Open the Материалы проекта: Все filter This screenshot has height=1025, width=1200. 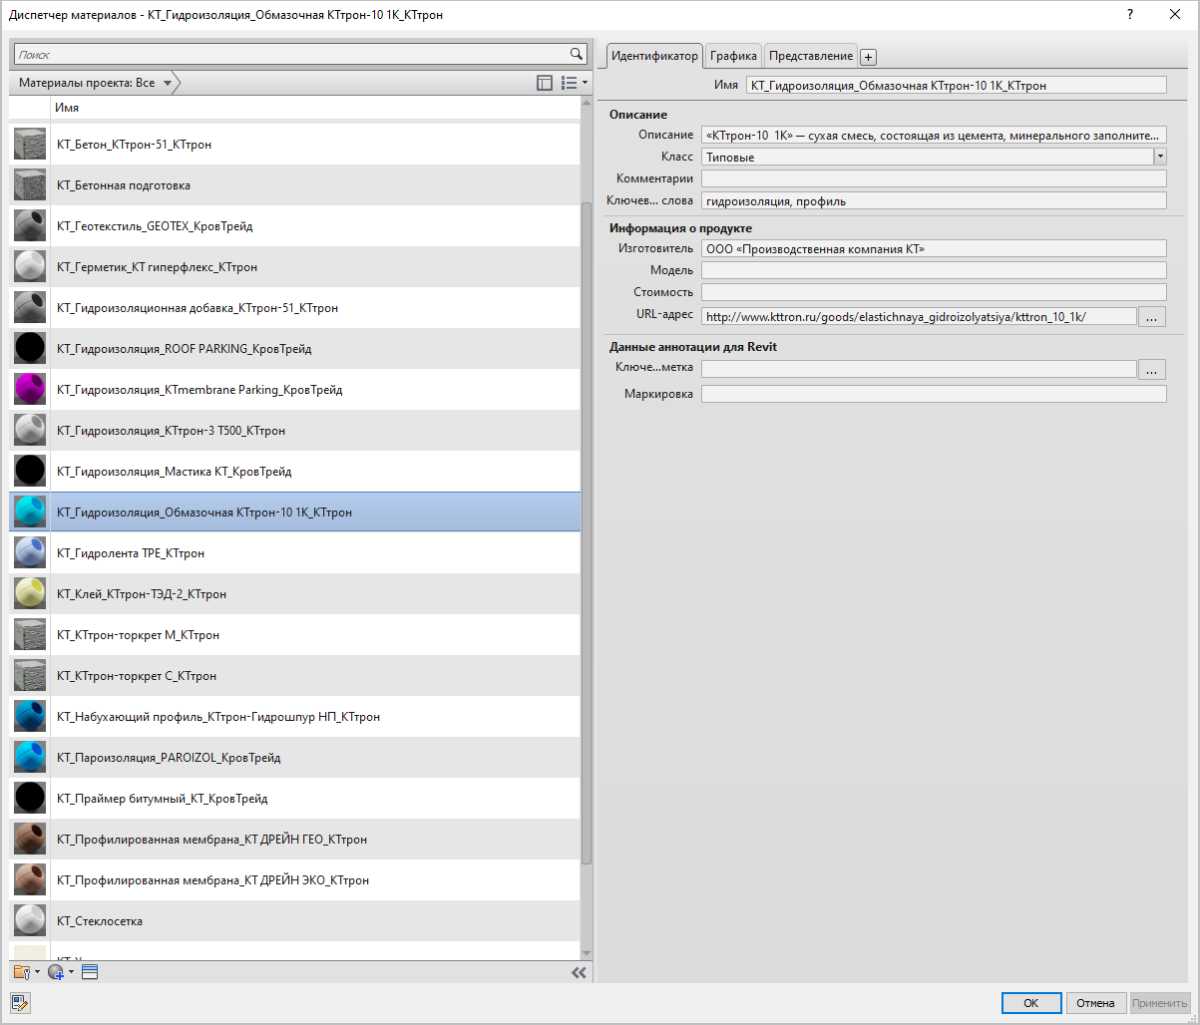pyautogui.click(x=95, y=83)
